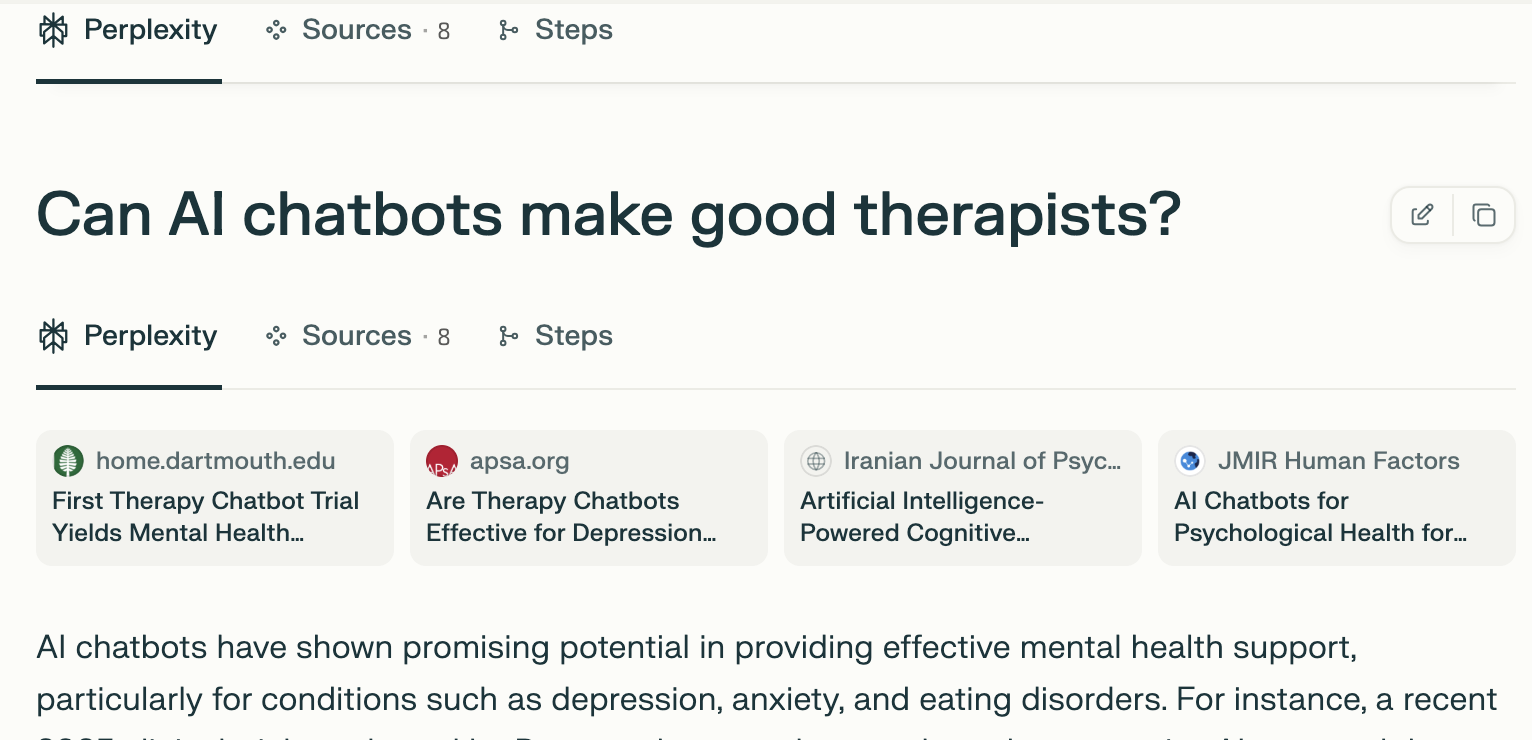This screenshot has width=1532, height=740.
Task: Open "AI Chatbots for Psychological Health" card
Action: click(1337, 516)
